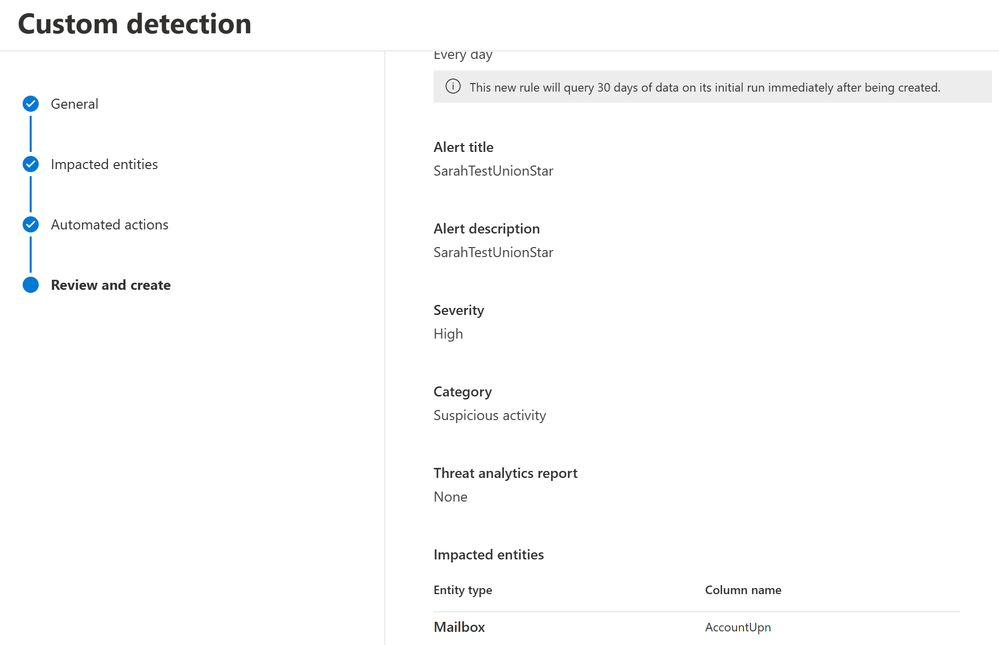Click the Alert description value text
Image resolution: width=999 pixels, height=645 pixels.
click(493, 252)
